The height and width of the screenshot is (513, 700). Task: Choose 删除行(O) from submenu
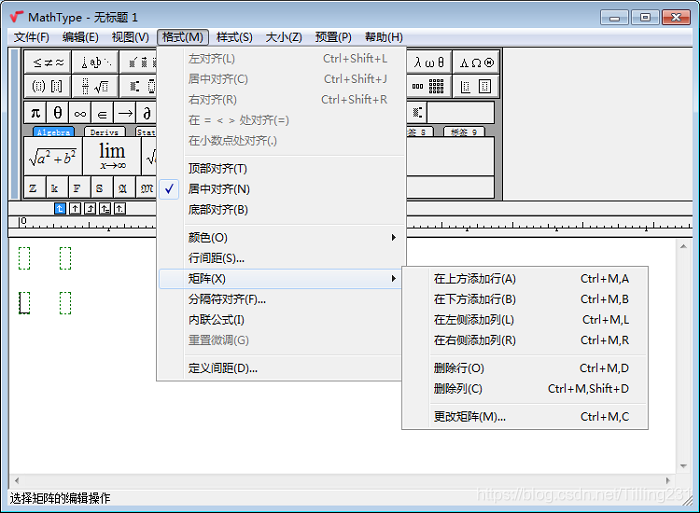tap(525, 368)
